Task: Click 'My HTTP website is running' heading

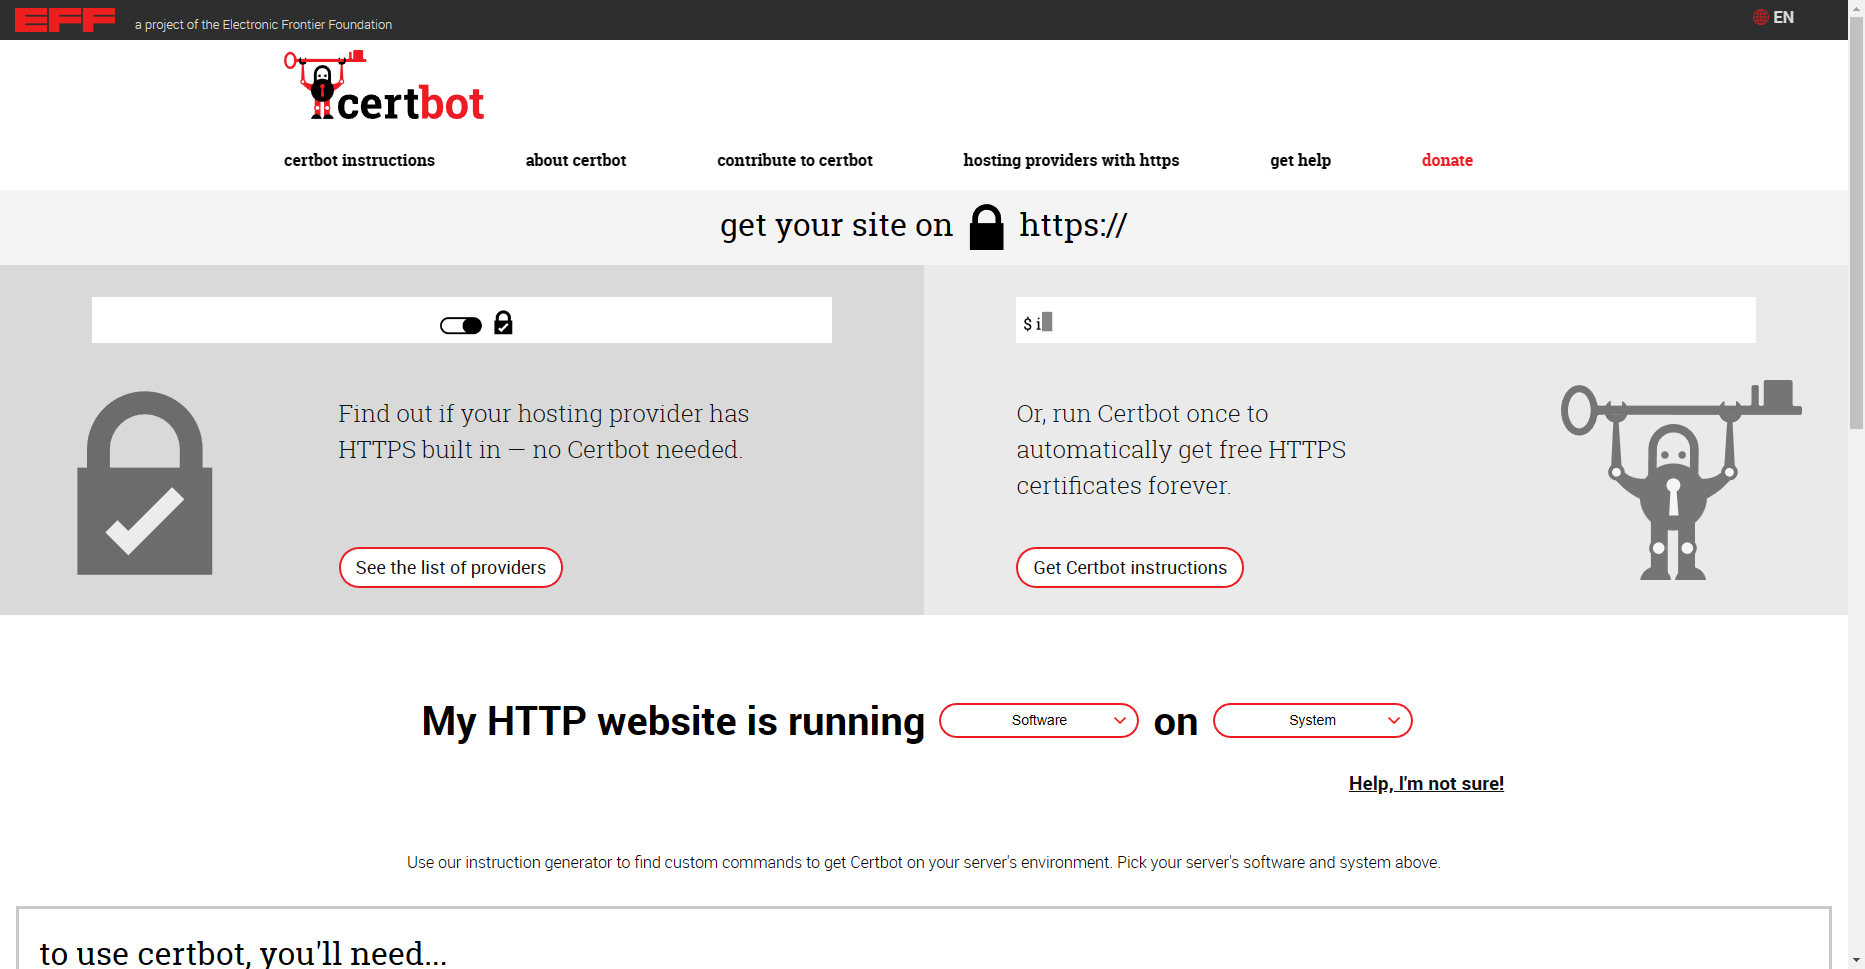Action: click(673, 721)
